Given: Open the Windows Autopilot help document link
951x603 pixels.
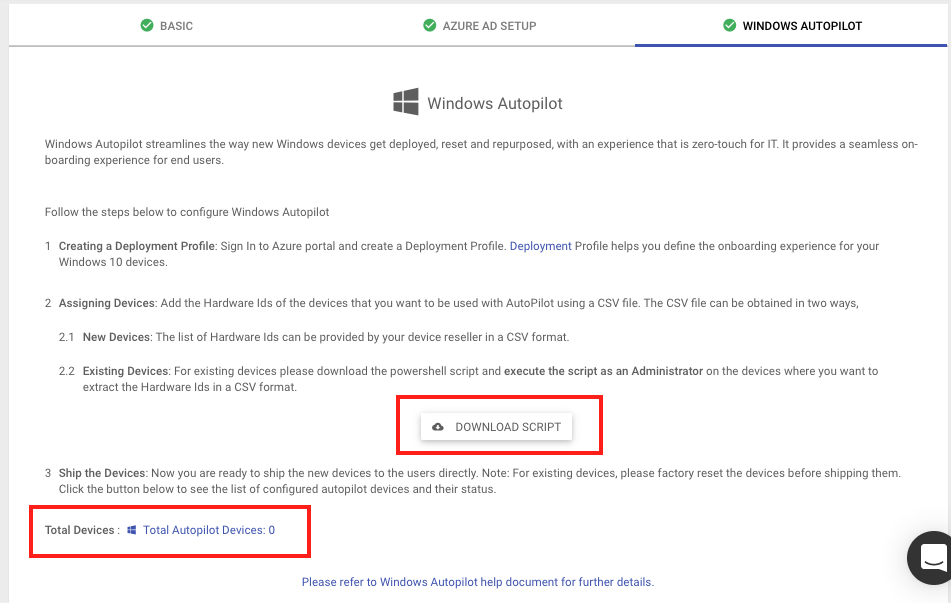Looking at the screenshot, I should pos(478,582).
